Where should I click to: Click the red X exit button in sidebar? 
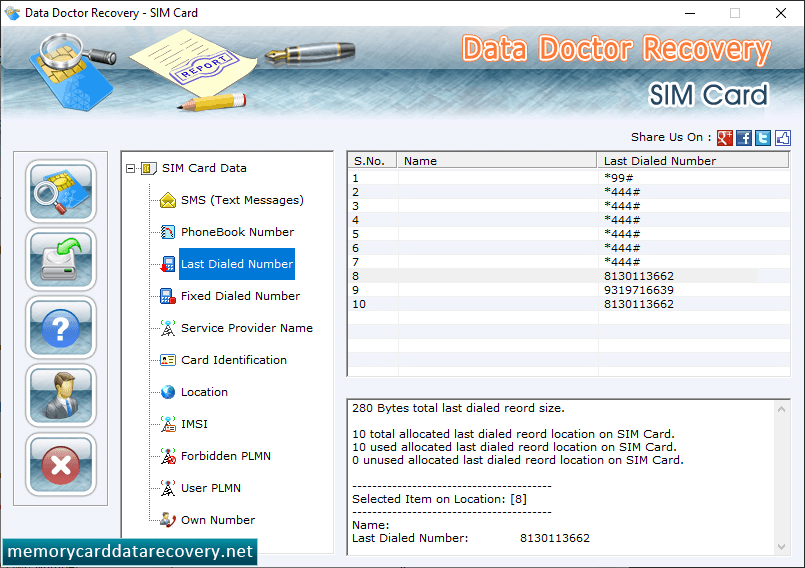pos(61,464)
